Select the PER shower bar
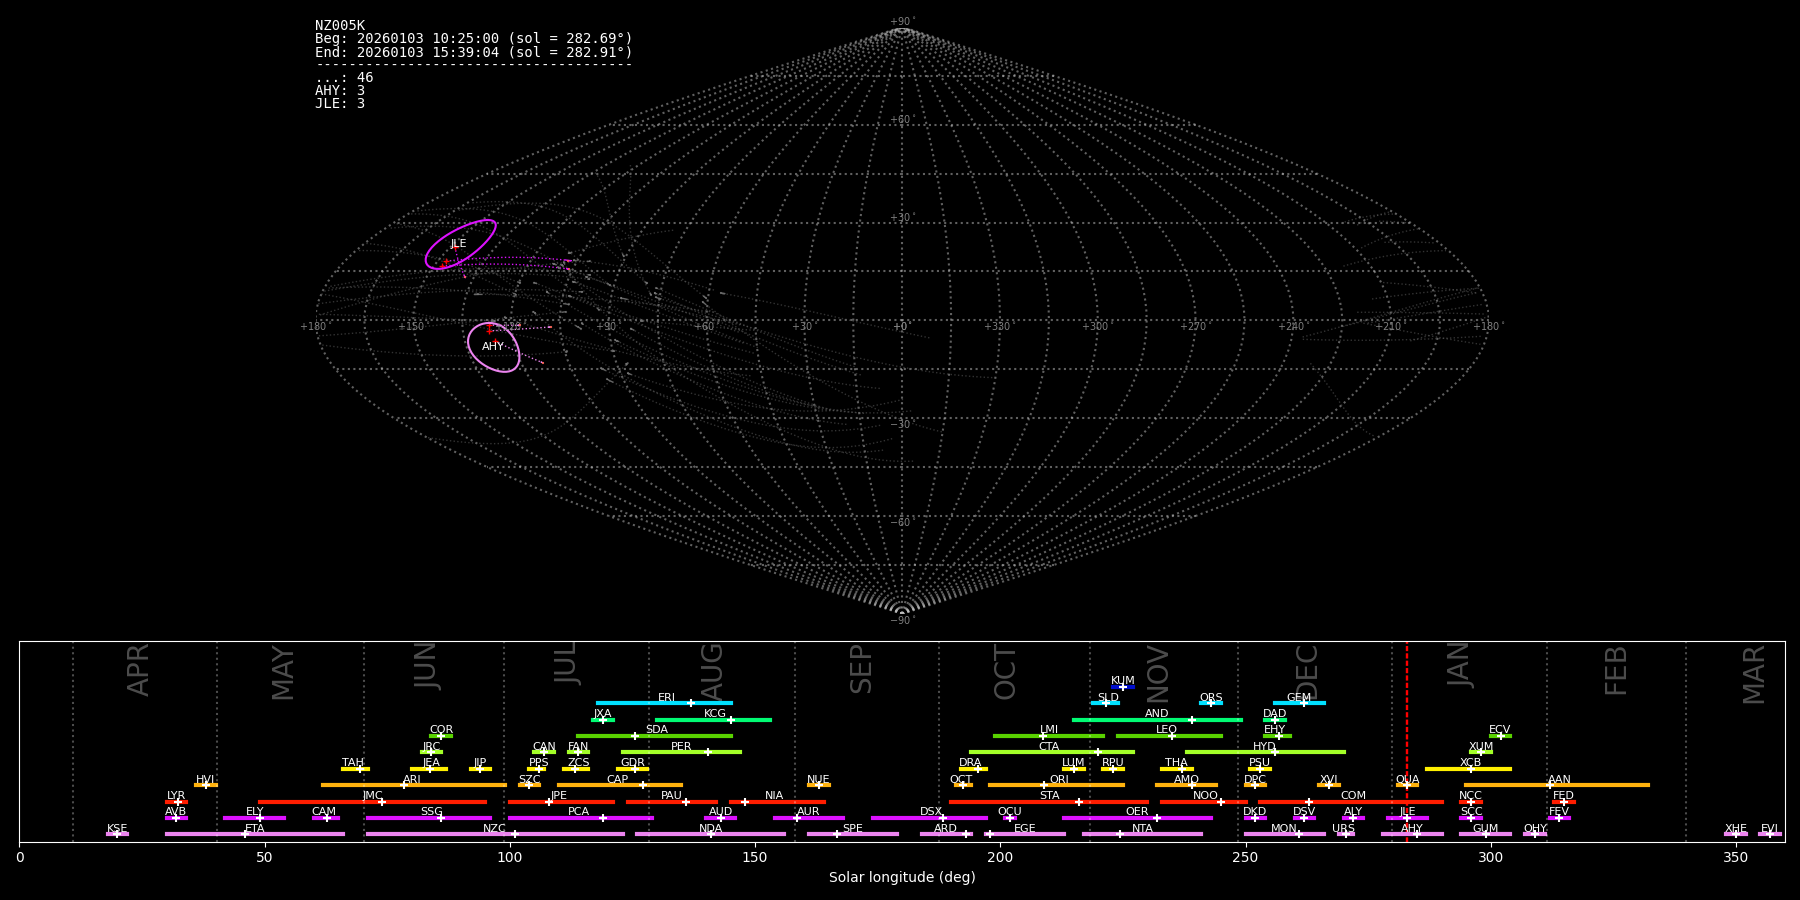Screen dimensions: 1800x900 pos(681,752)
